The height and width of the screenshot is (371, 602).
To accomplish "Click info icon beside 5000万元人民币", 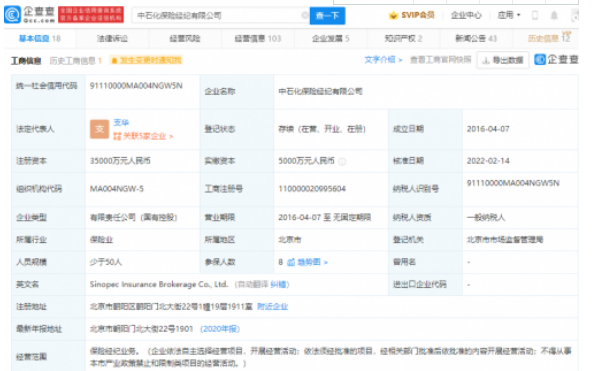I will point(342,162).
